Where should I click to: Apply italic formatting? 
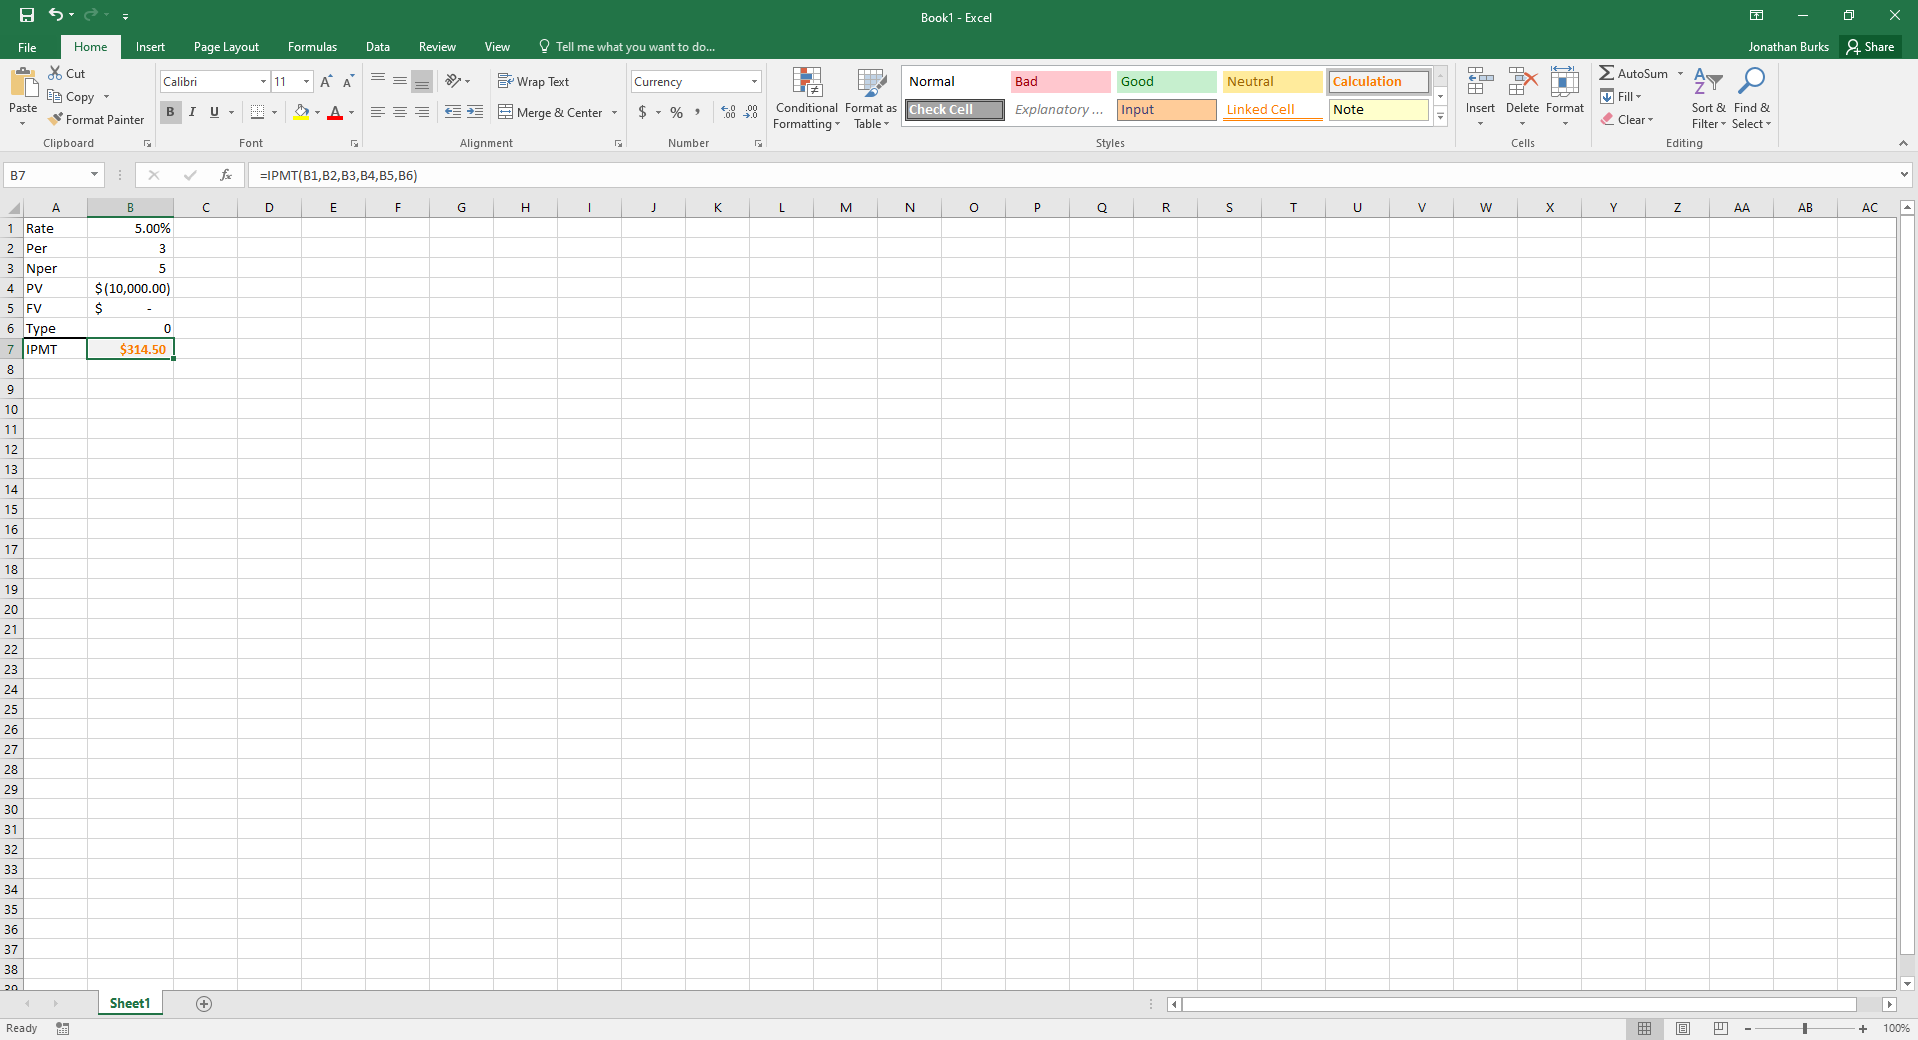192,112
